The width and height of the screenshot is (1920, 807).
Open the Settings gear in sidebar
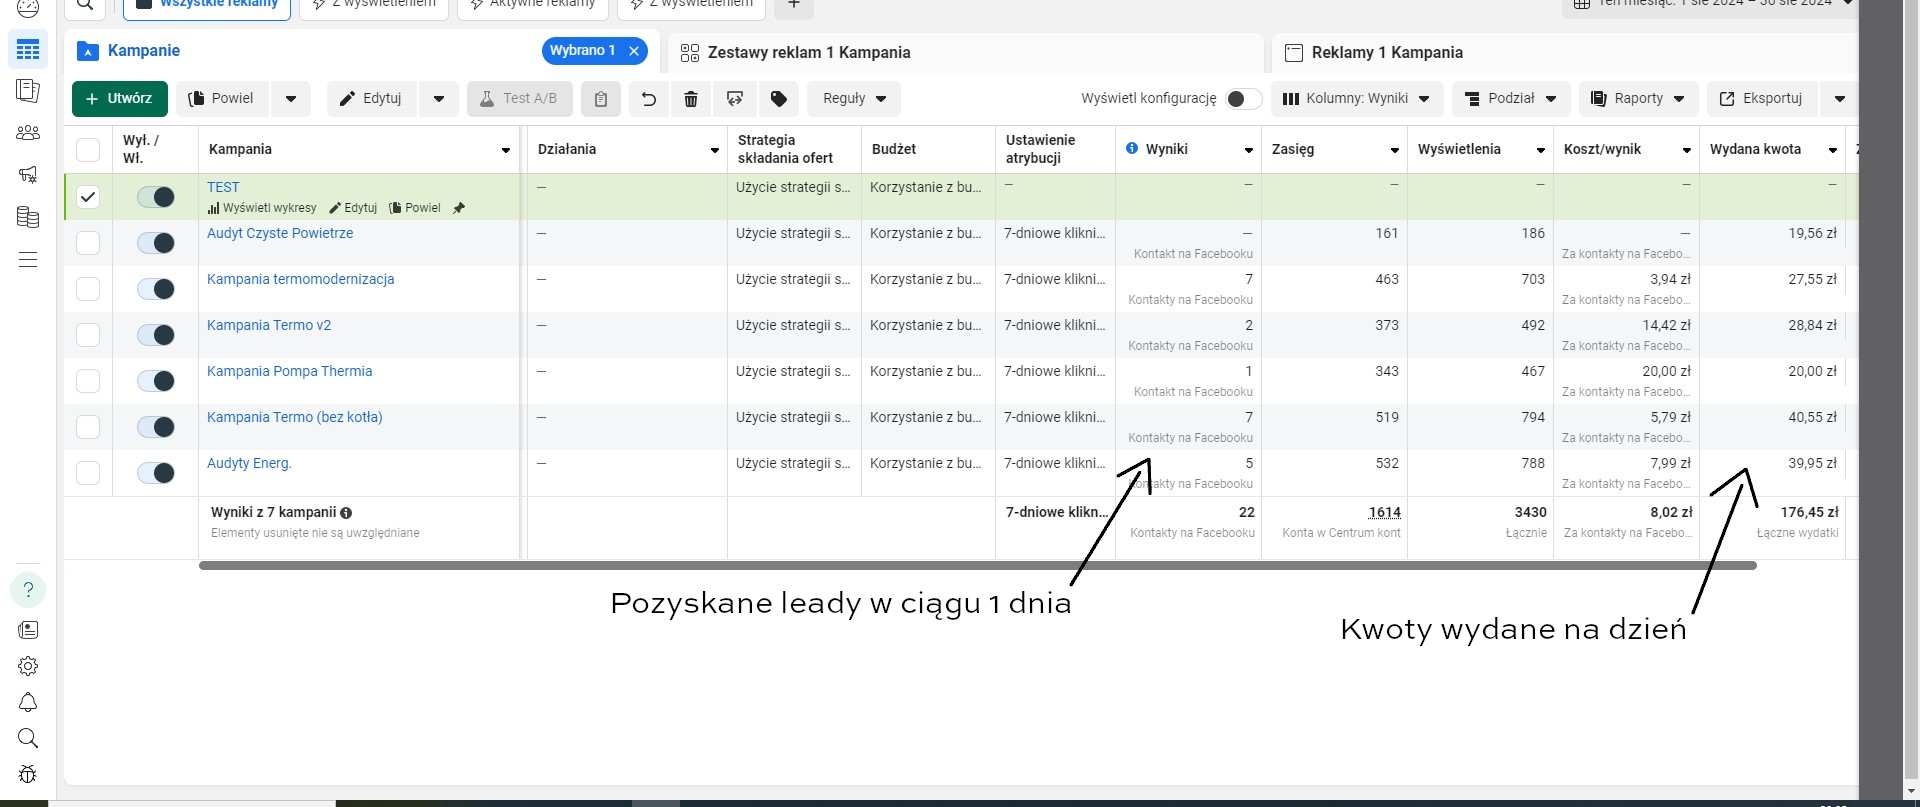(x=28, y=666)
